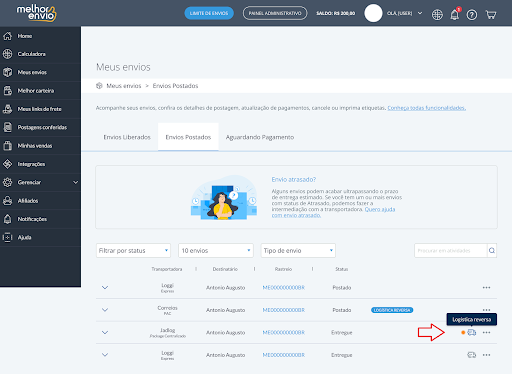The width and height of the screenshot is (512, 374).
Task: Click the Gerenciar gear icon
Action: [7, 182]
